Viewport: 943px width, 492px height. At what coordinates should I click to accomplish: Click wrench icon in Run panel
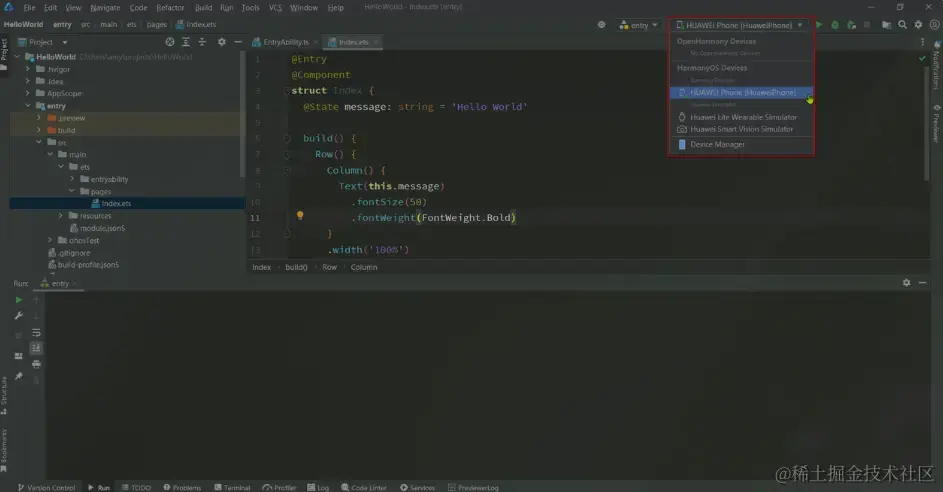pos(19,316)
